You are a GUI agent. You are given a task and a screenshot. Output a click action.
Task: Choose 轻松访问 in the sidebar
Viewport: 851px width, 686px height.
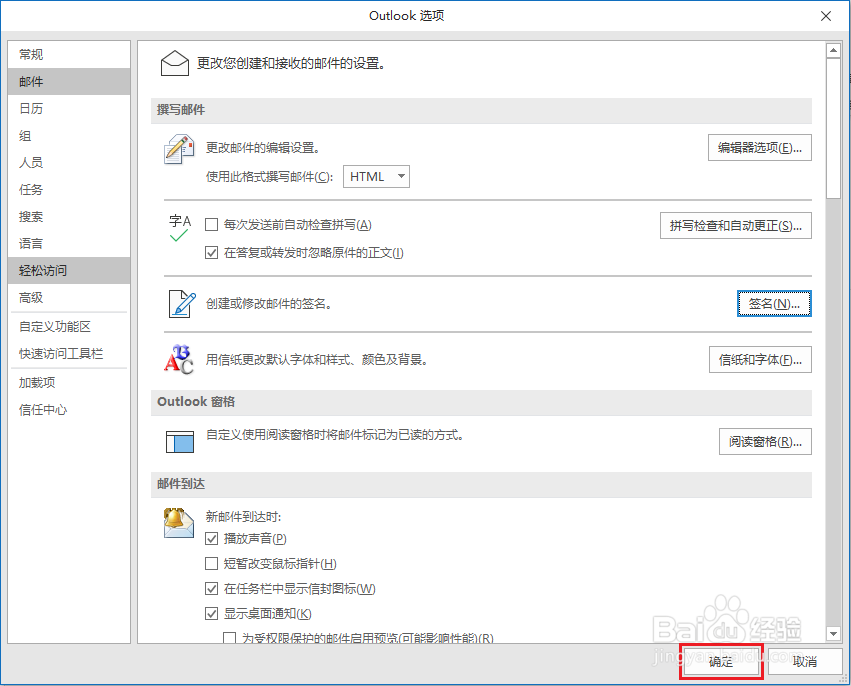coord(69,270)
